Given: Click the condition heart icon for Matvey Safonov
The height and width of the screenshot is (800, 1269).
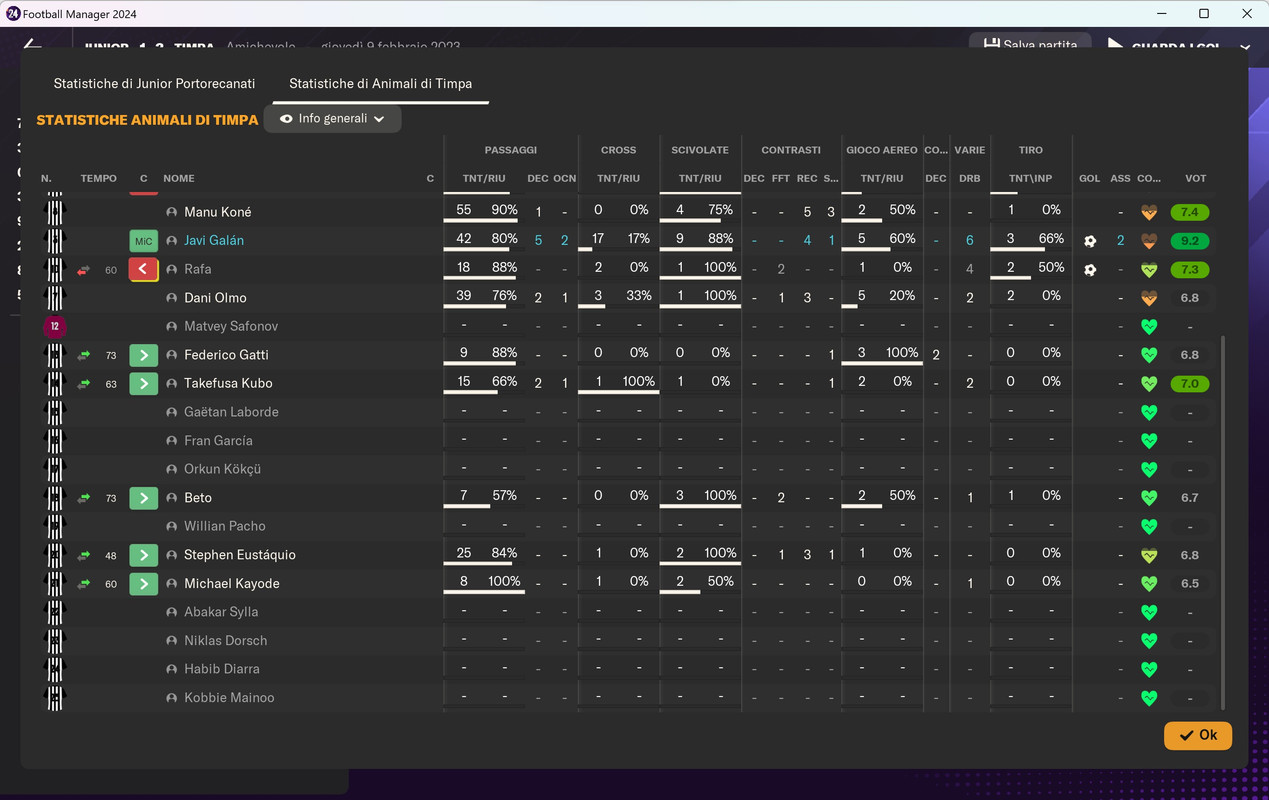Looking at the screenshot, I should coord(1149,327).
